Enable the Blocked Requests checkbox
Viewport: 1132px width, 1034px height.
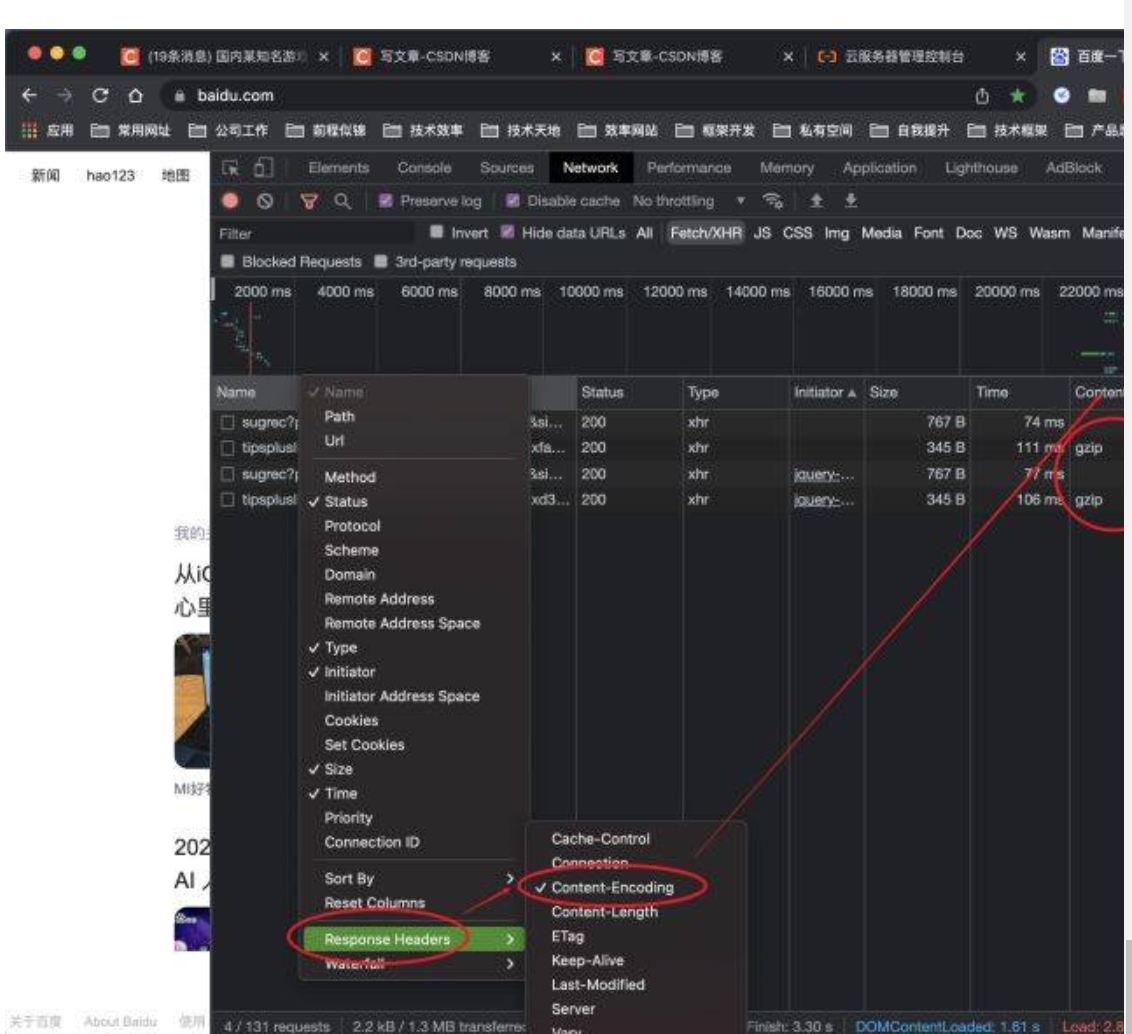click(228, 262)
